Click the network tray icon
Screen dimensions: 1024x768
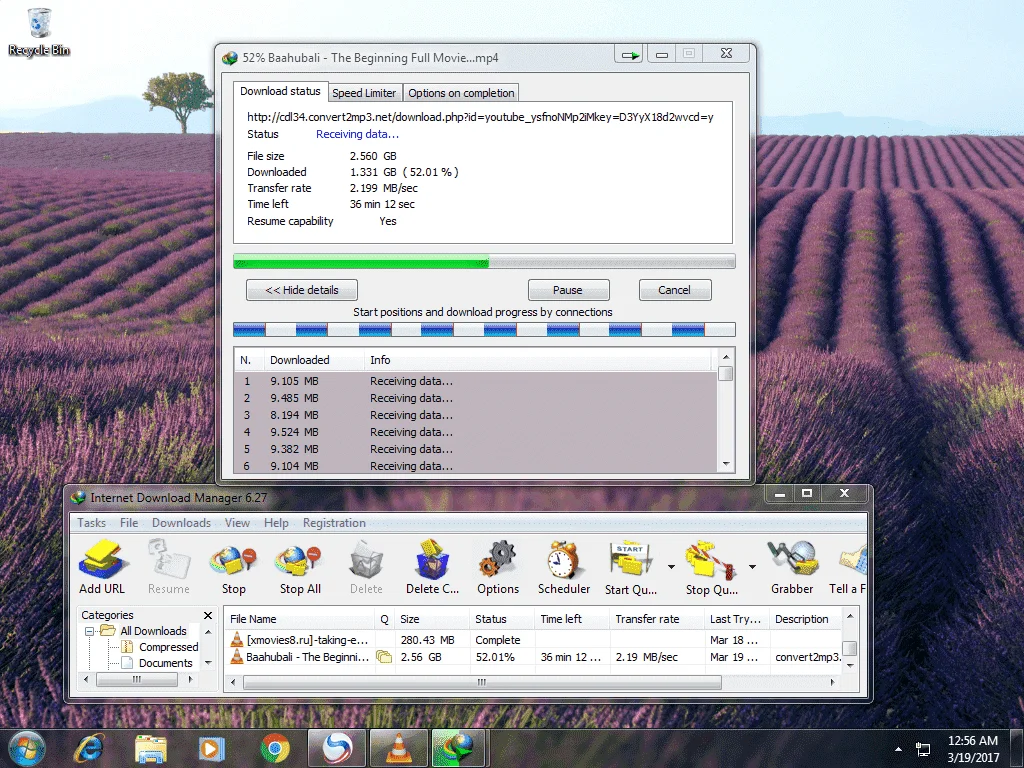click(923, 749)
